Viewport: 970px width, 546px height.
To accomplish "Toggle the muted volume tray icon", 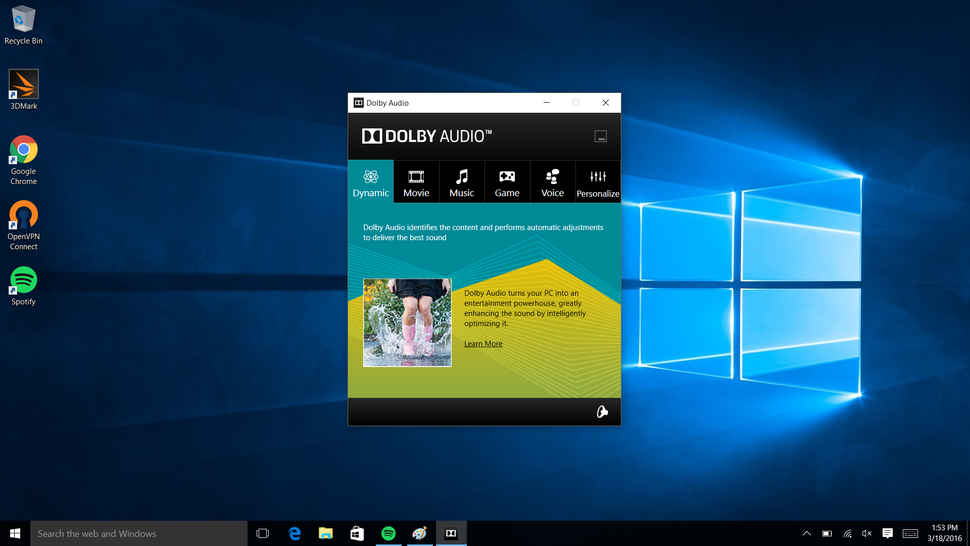I will [x=867, y=533].
